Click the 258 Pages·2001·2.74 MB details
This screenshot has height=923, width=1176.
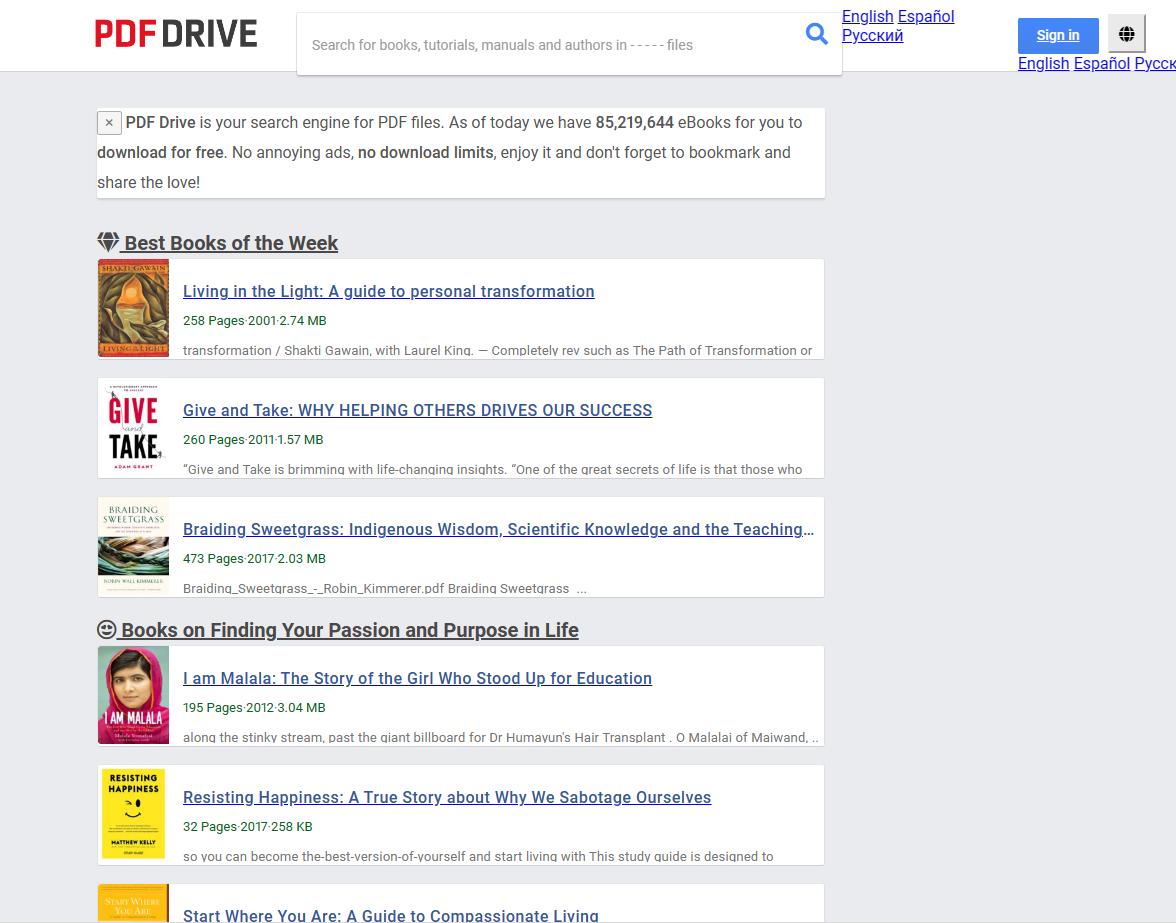click(x=255, y=321)
